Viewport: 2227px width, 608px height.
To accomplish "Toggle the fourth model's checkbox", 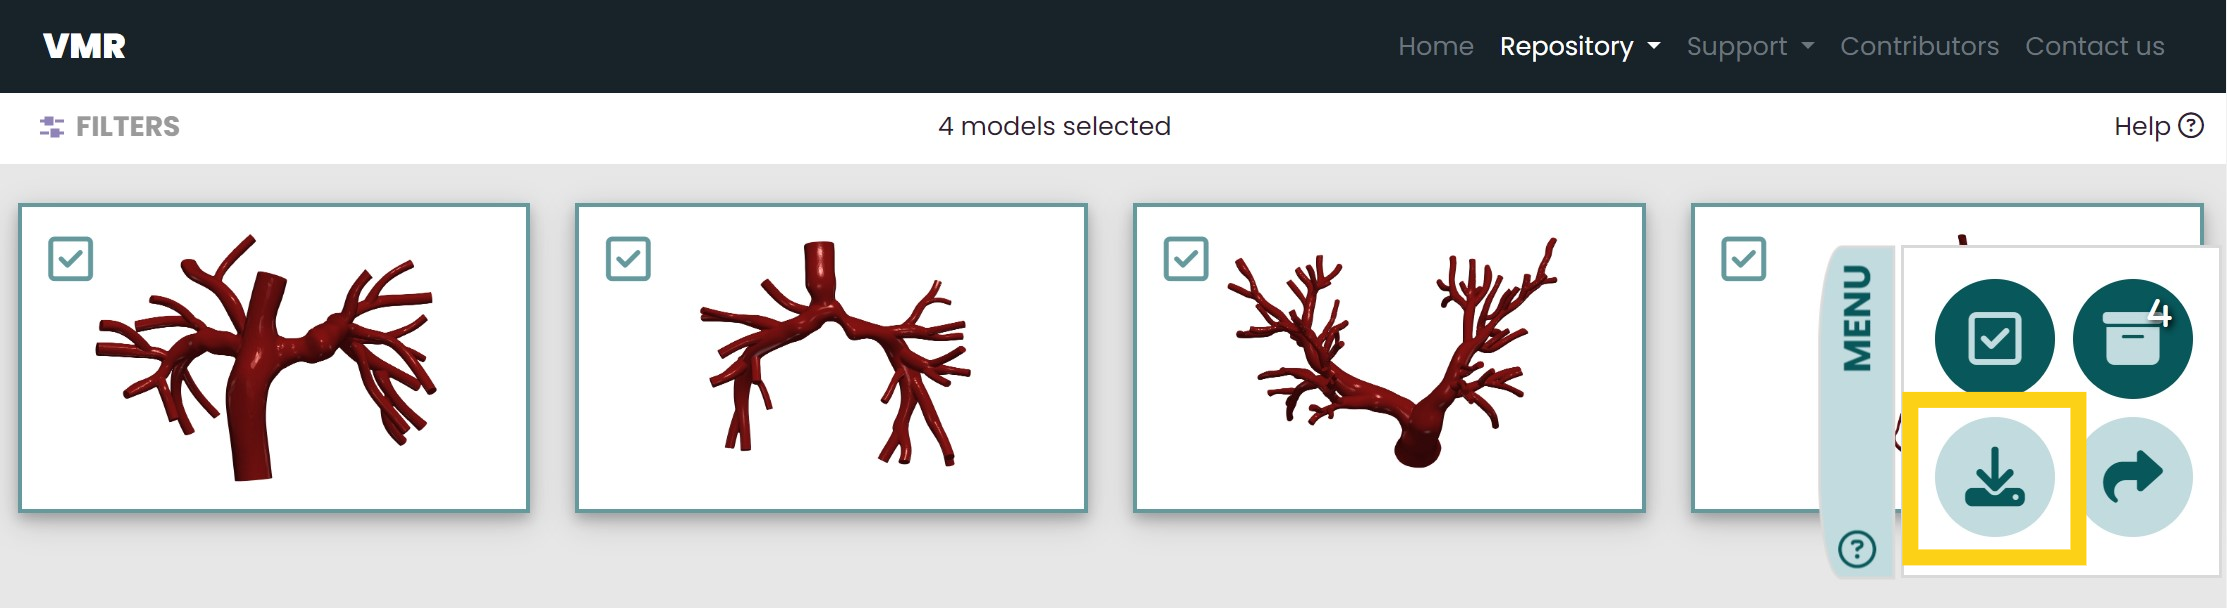I will tap(1744, 259).
